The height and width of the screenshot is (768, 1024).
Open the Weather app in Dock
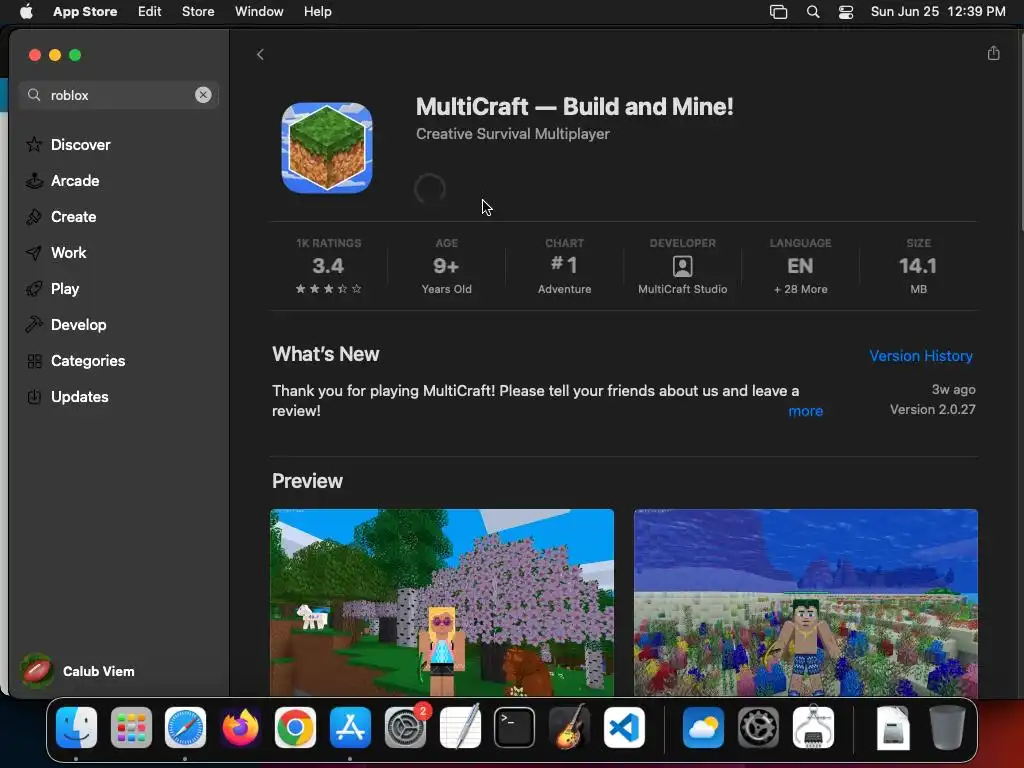[703, 727]
